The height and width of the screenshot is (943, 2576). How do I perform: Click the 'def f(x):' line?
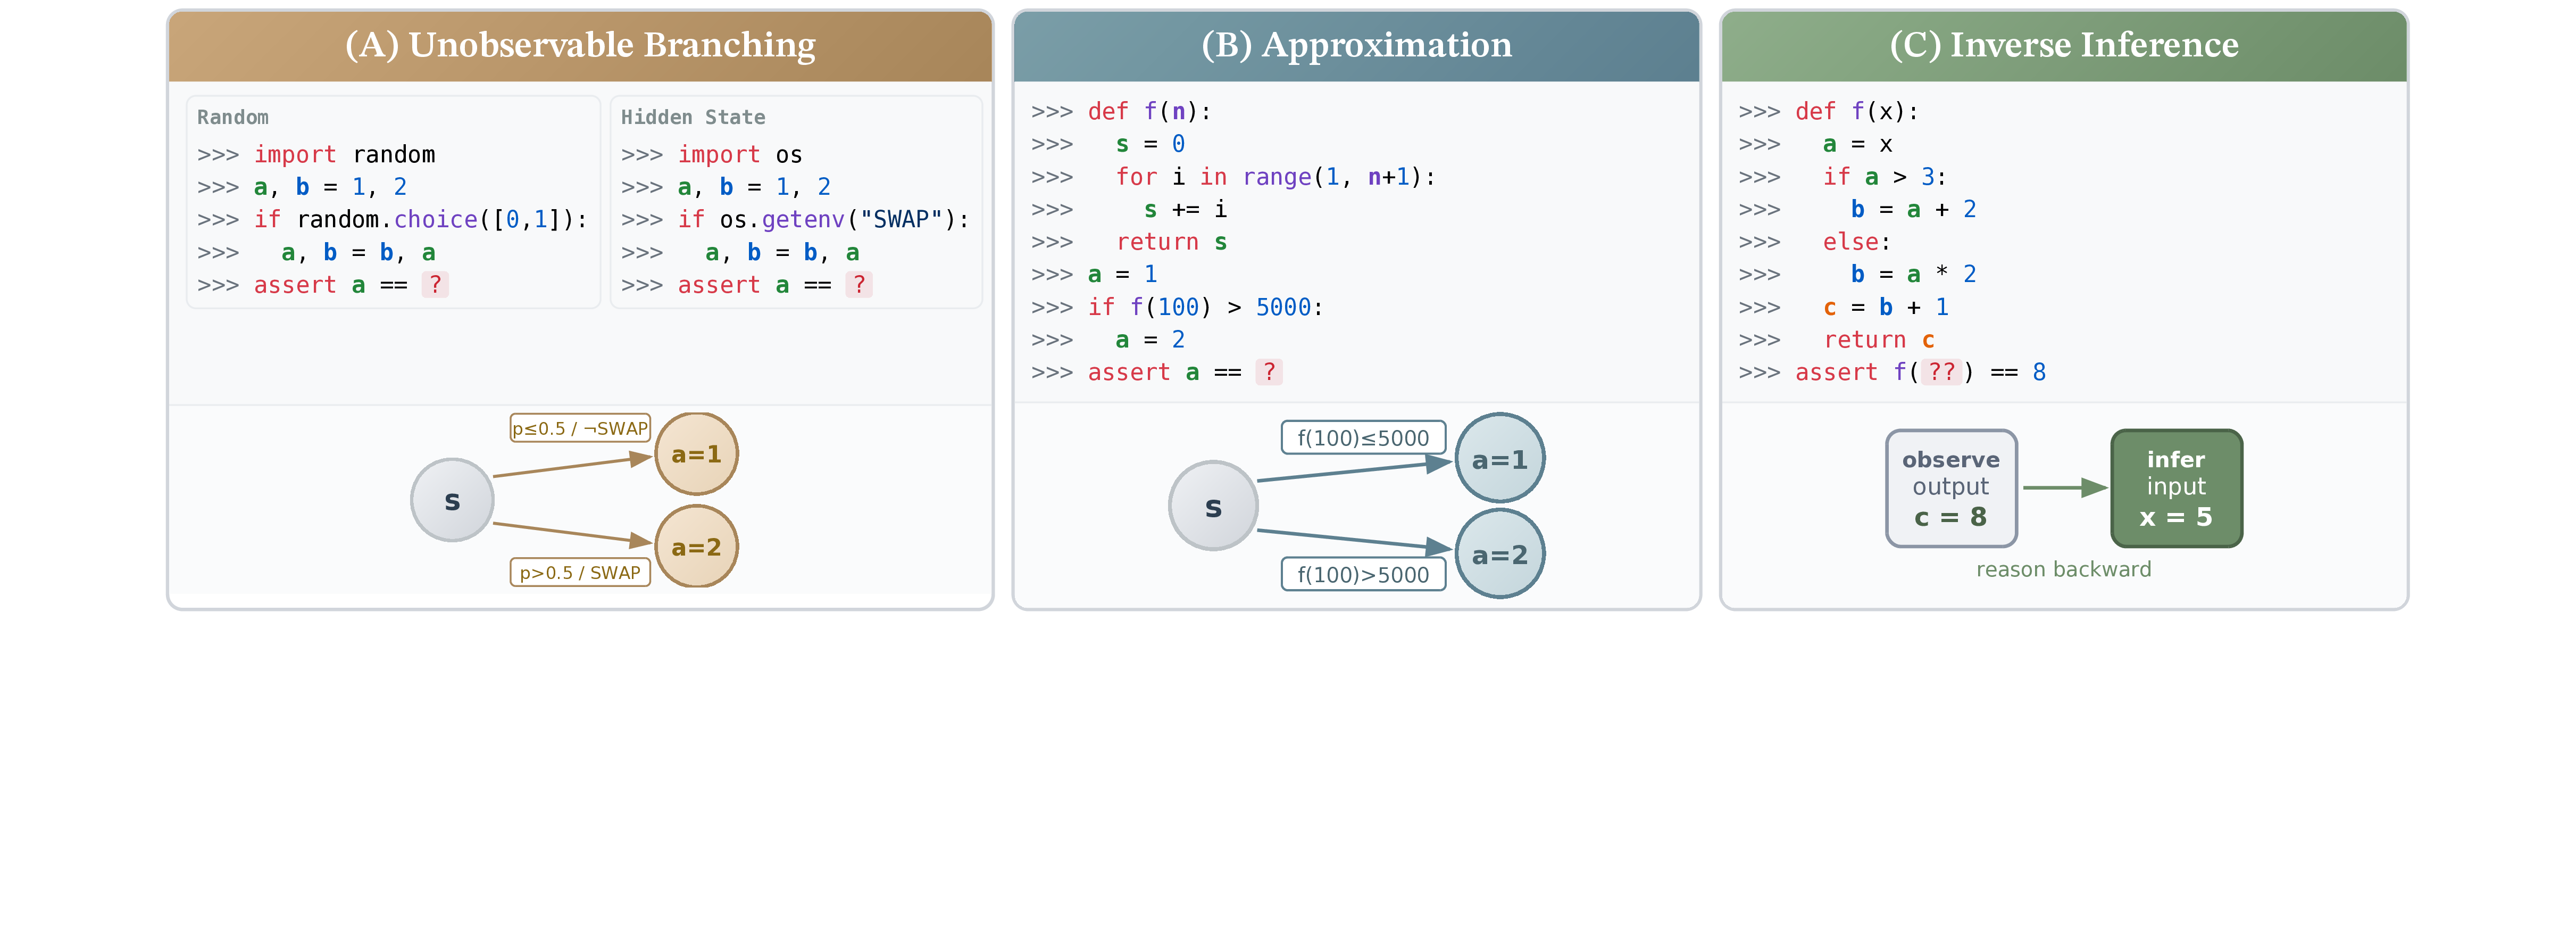(1828, 111)
